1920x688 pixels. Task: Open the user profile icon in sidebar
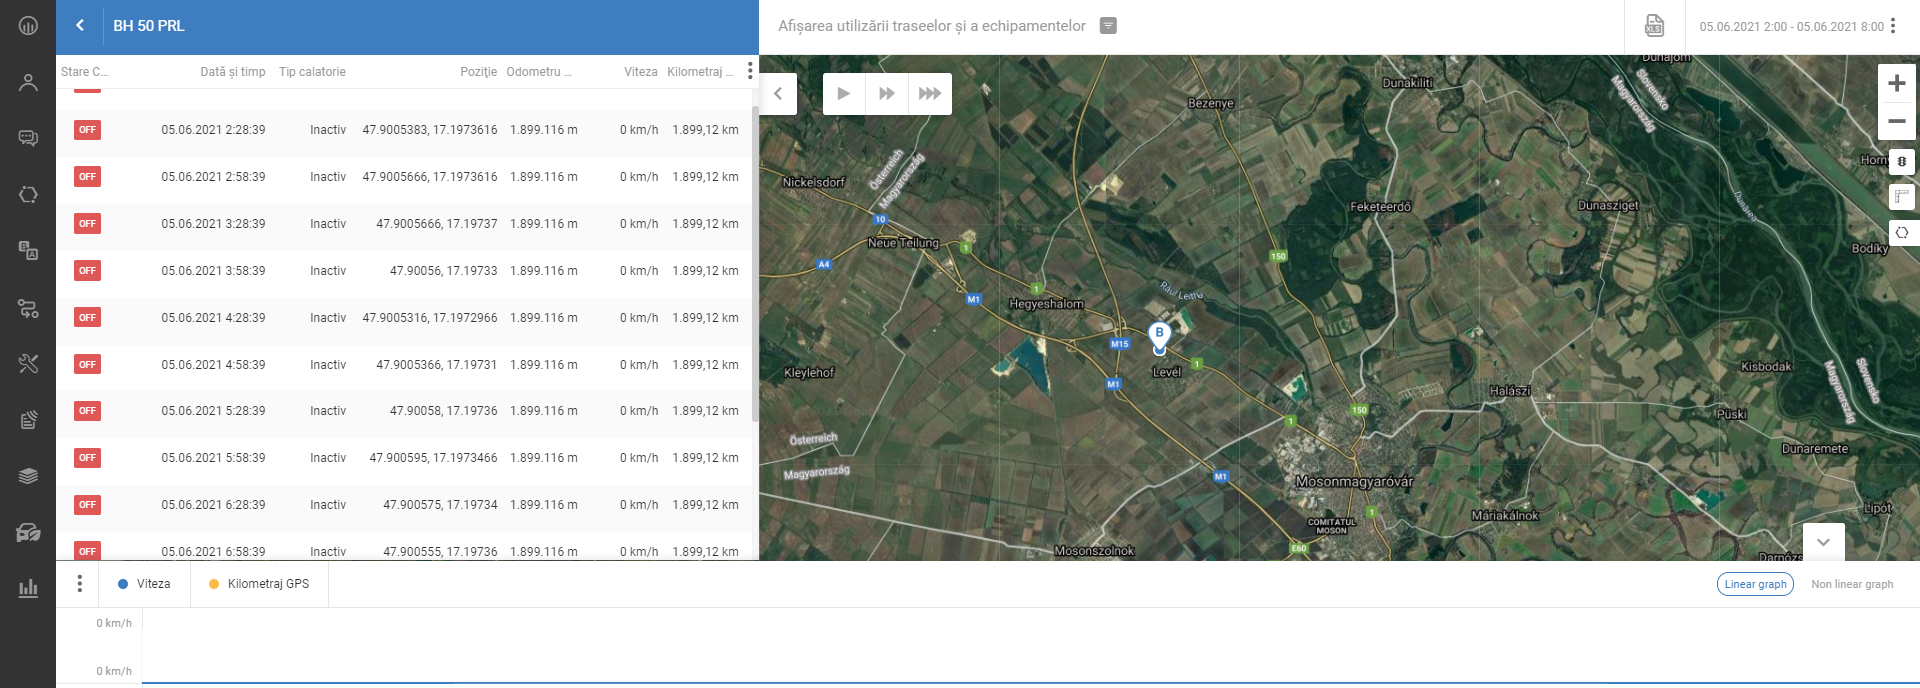(28, 83)
